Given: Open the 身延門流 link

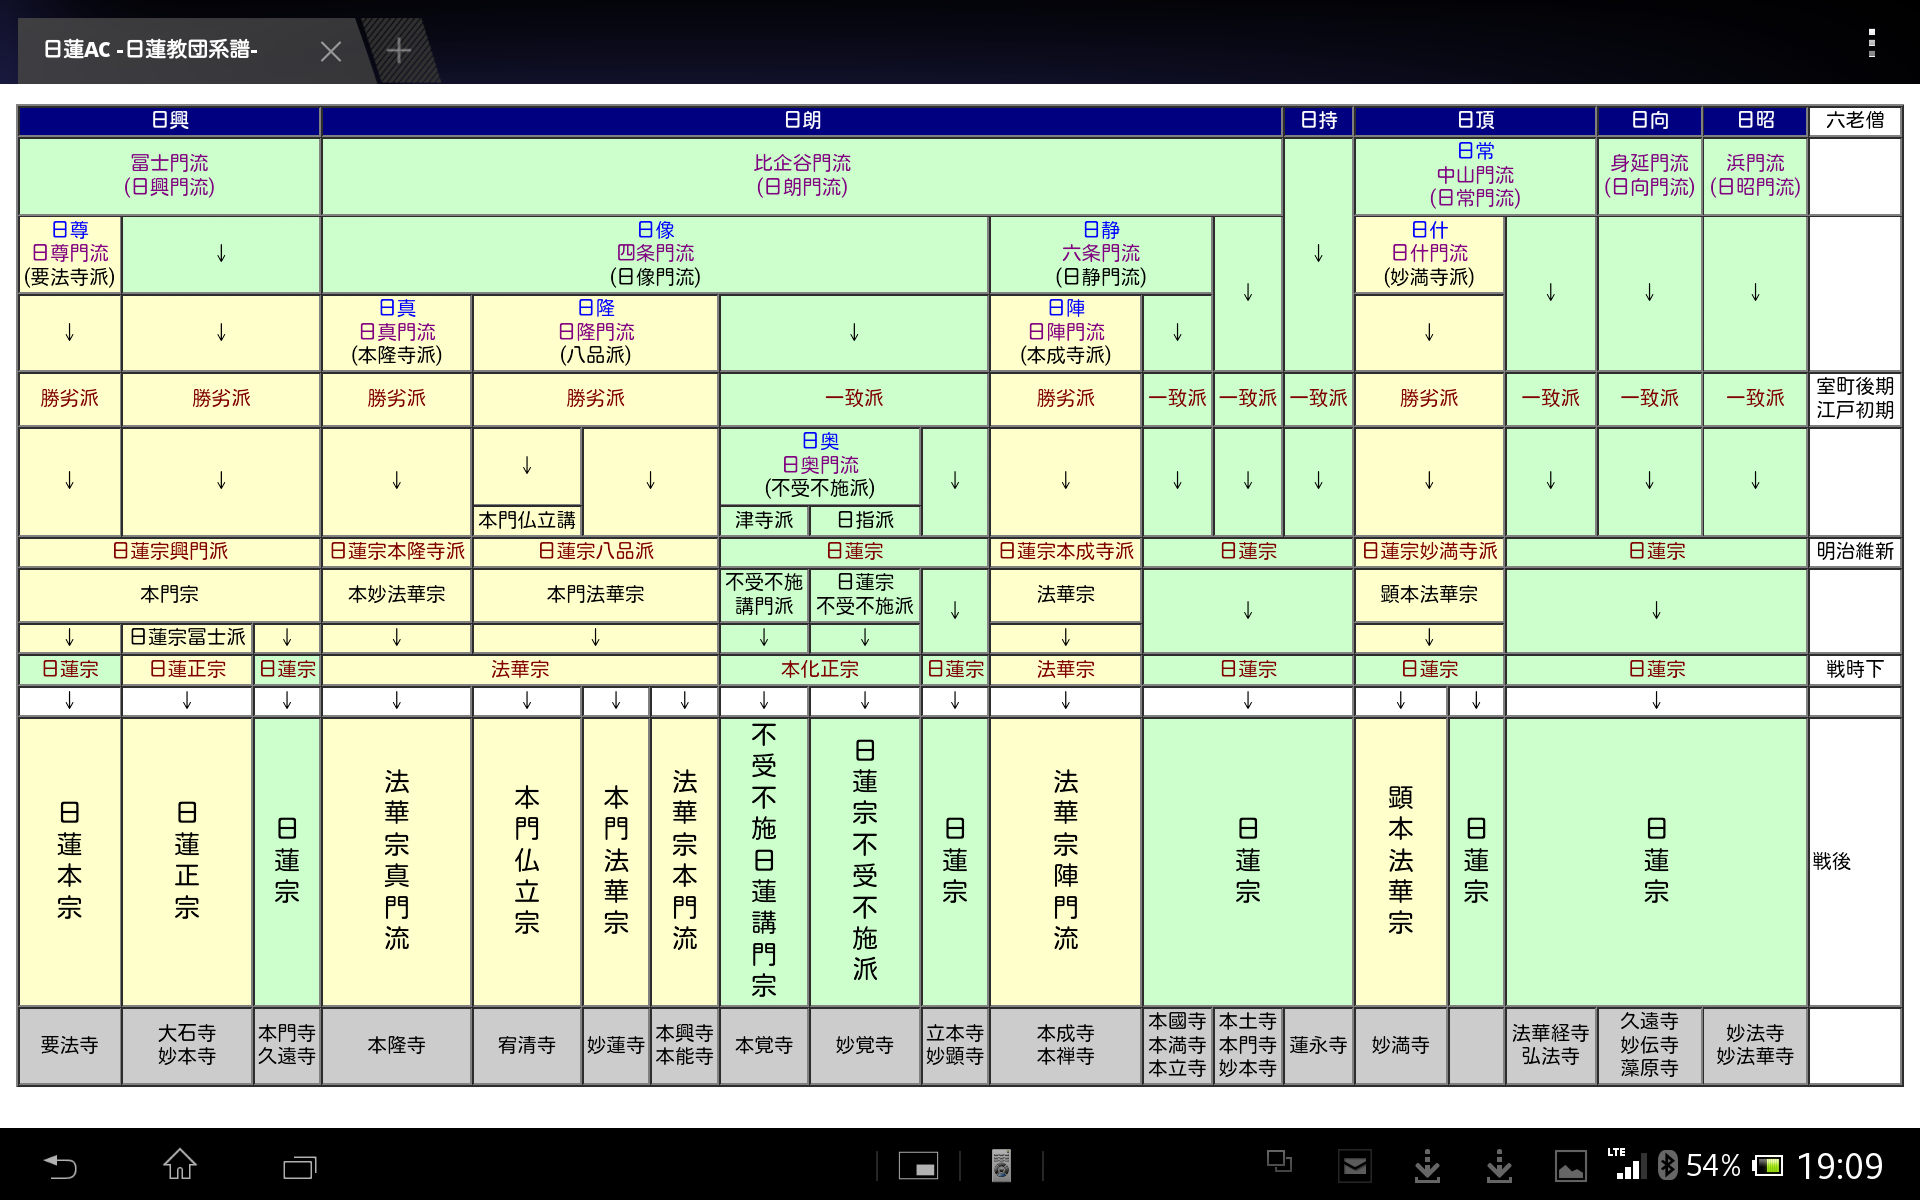Looking at the screenshot, I should [x=1649, y=163].
